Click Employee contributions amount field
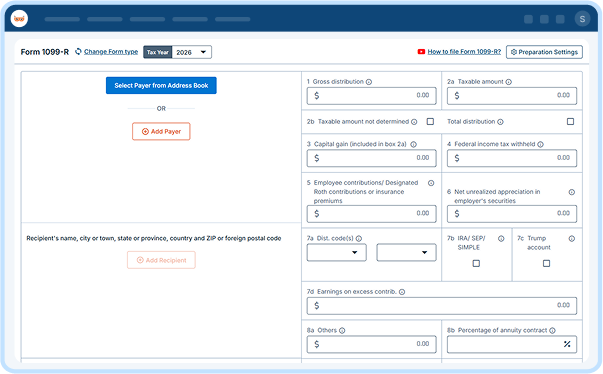603x374 pixels. pyautogui.click(x=371, y=214)
